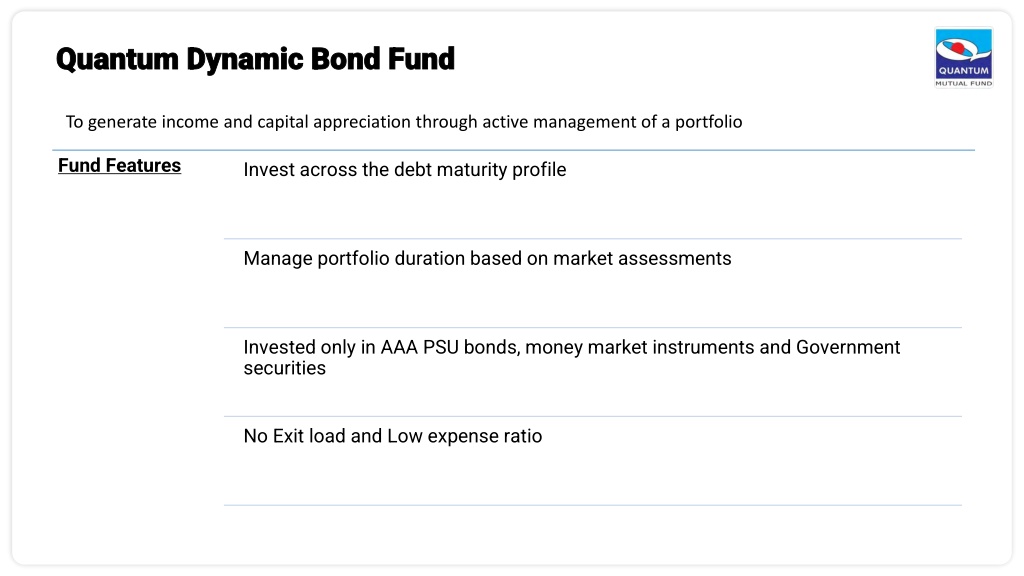Click the word 'Government' in third feature
1024x576 pixels.
click(848, 347)
